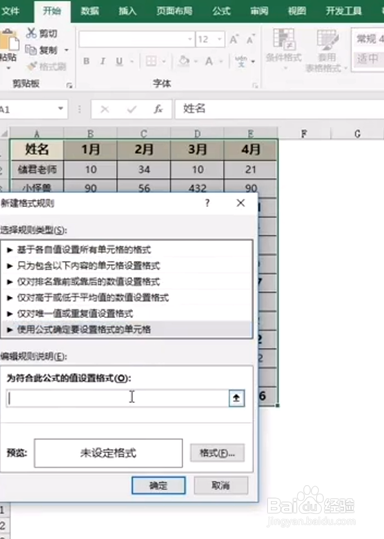The width and height of the screenshot is (384, 539).
Task: Select rule type 基于各自值设置所有单元格的格式
Action: (127, 250)
